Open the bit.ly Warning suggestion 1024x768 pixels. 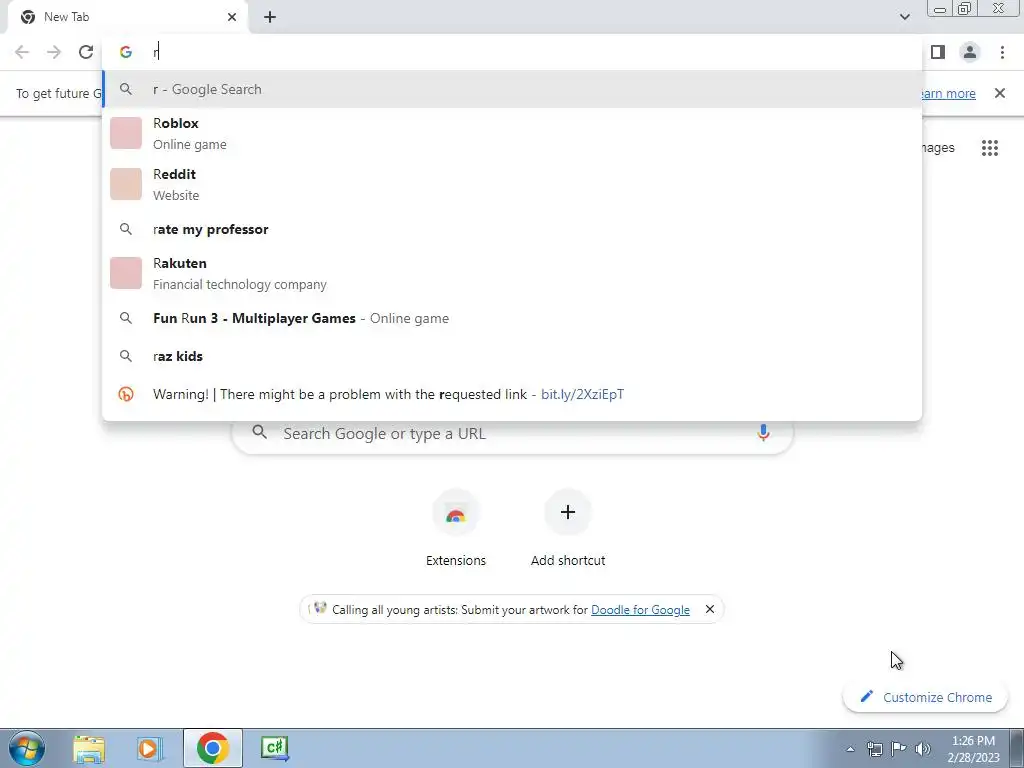(512, 394)
